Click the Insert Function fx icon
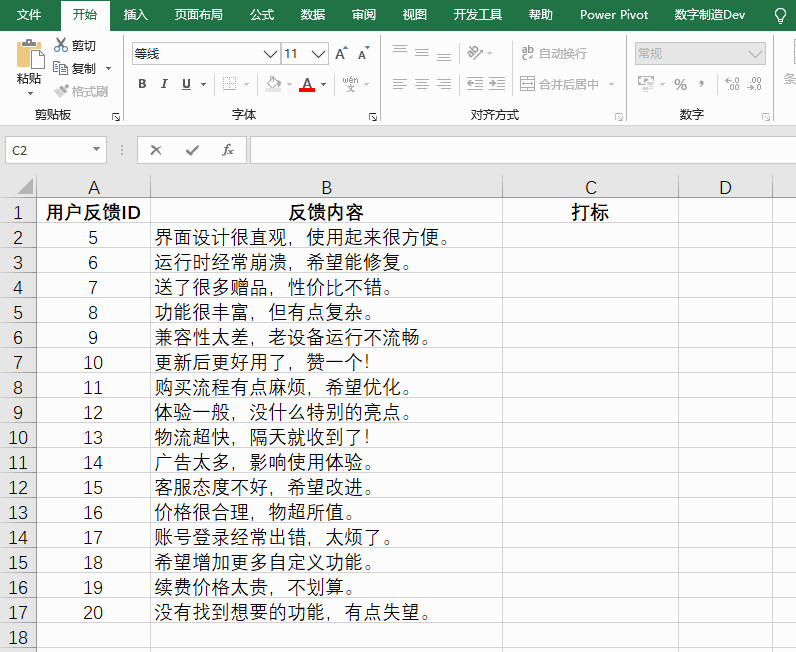The width and height of the screenshot is (796, 652). pos(228,150)
